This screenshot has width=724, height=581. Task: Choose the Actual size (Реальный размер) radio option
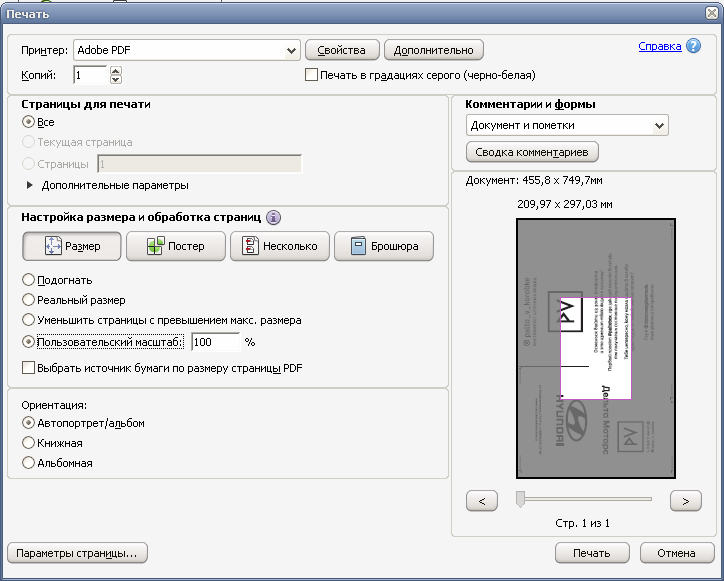(x=28, y=300)
